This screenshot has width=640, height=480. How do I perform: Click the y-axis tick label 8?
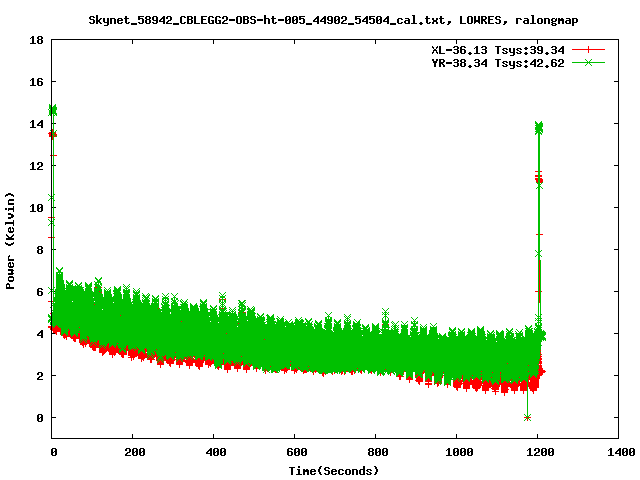coord(40,250)
